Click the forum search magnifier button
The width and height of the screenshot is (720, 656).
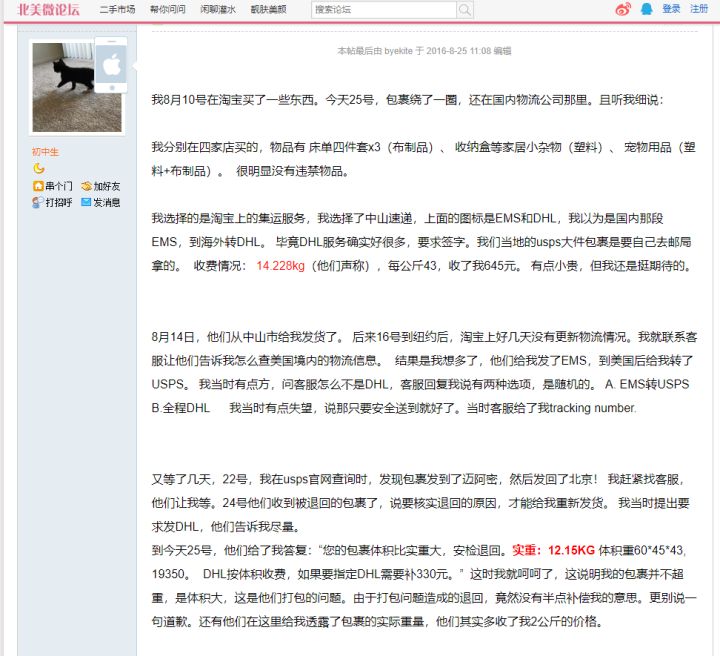[465, 10]
